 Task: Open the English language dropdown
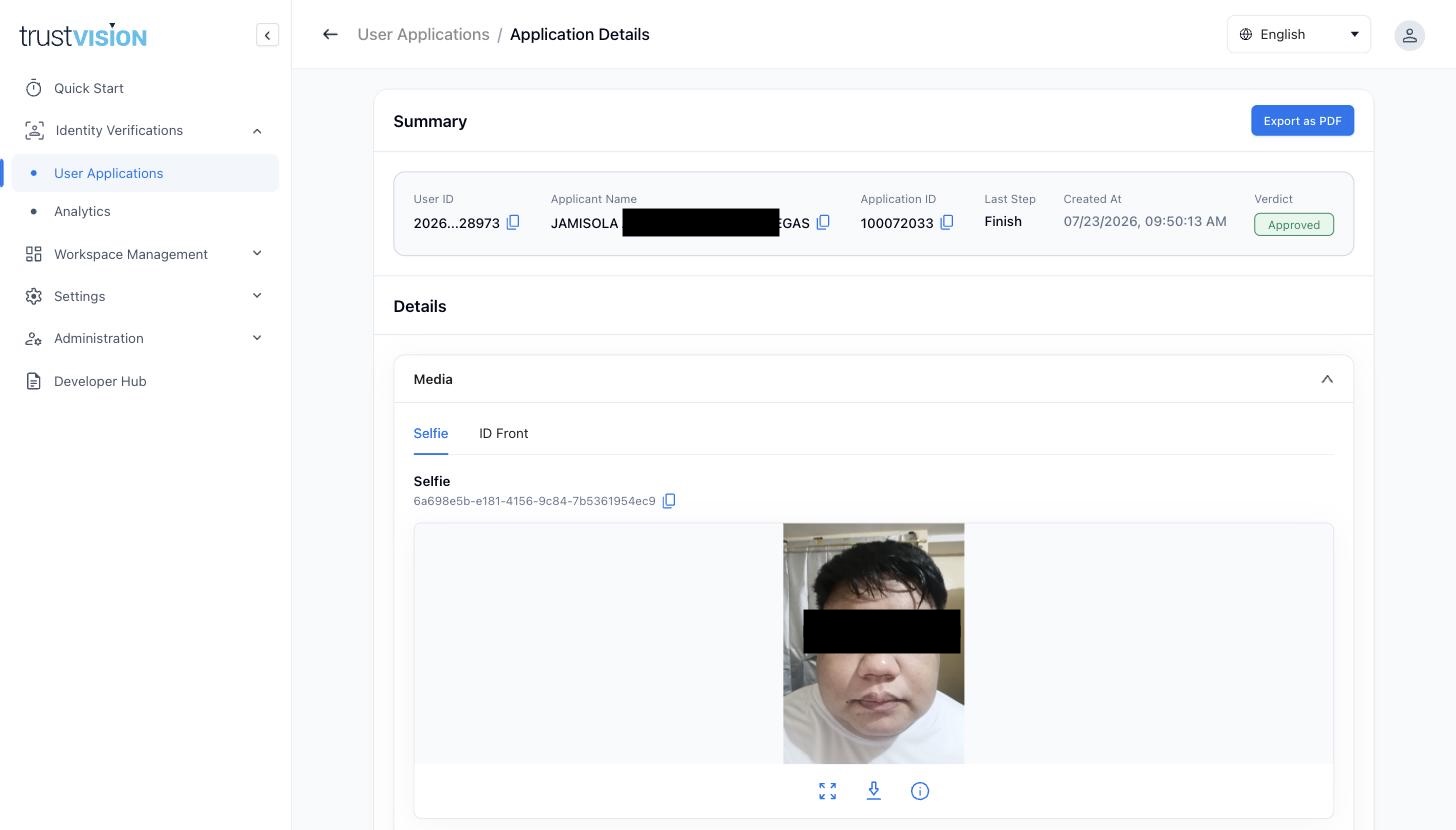pyautogui.click(x=1299, y=34)
